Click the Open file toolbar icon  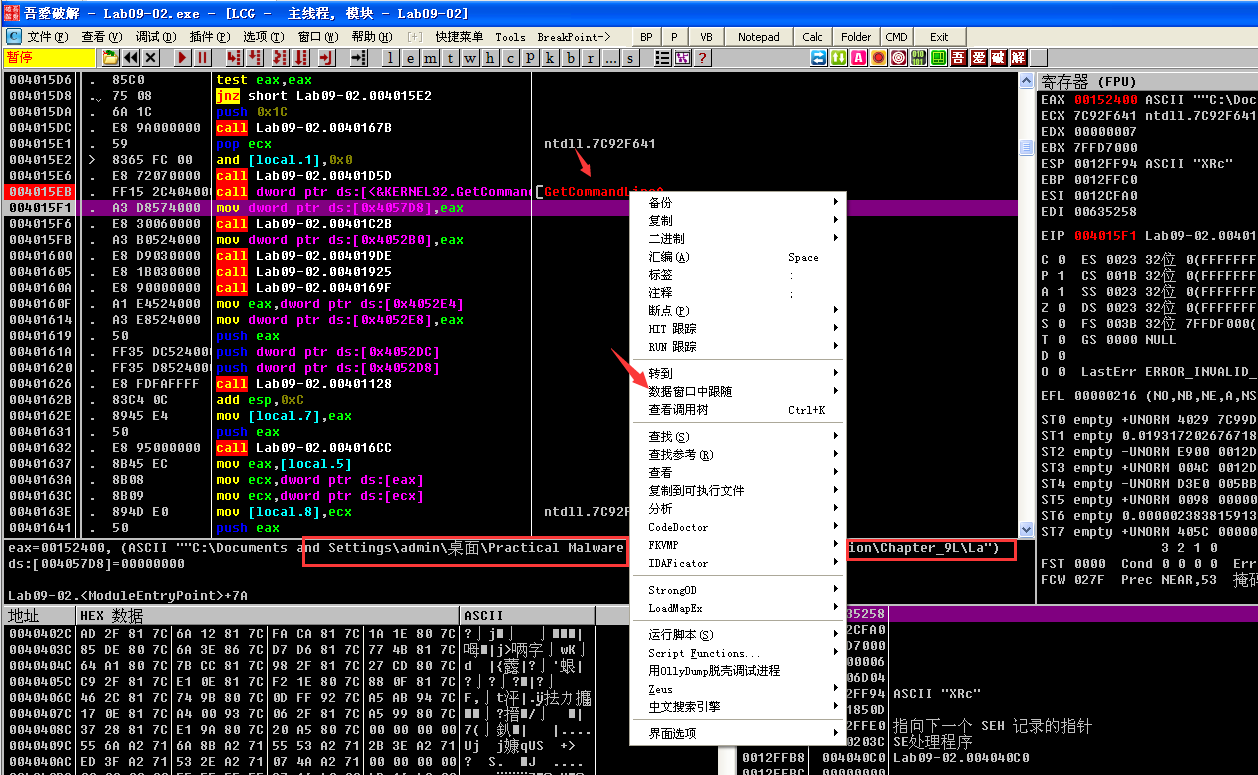[110, 58]
